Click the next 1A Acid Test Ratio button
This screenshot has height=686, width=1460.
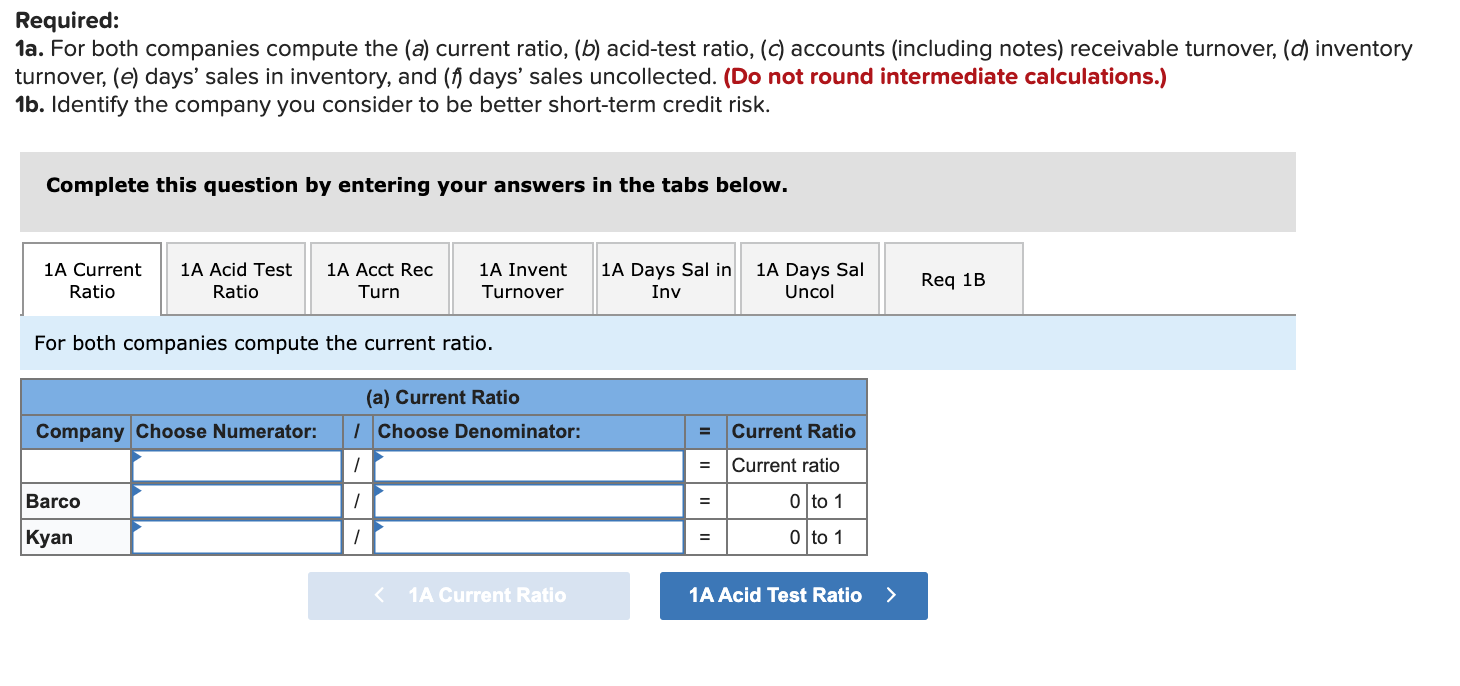click(794, 596)
